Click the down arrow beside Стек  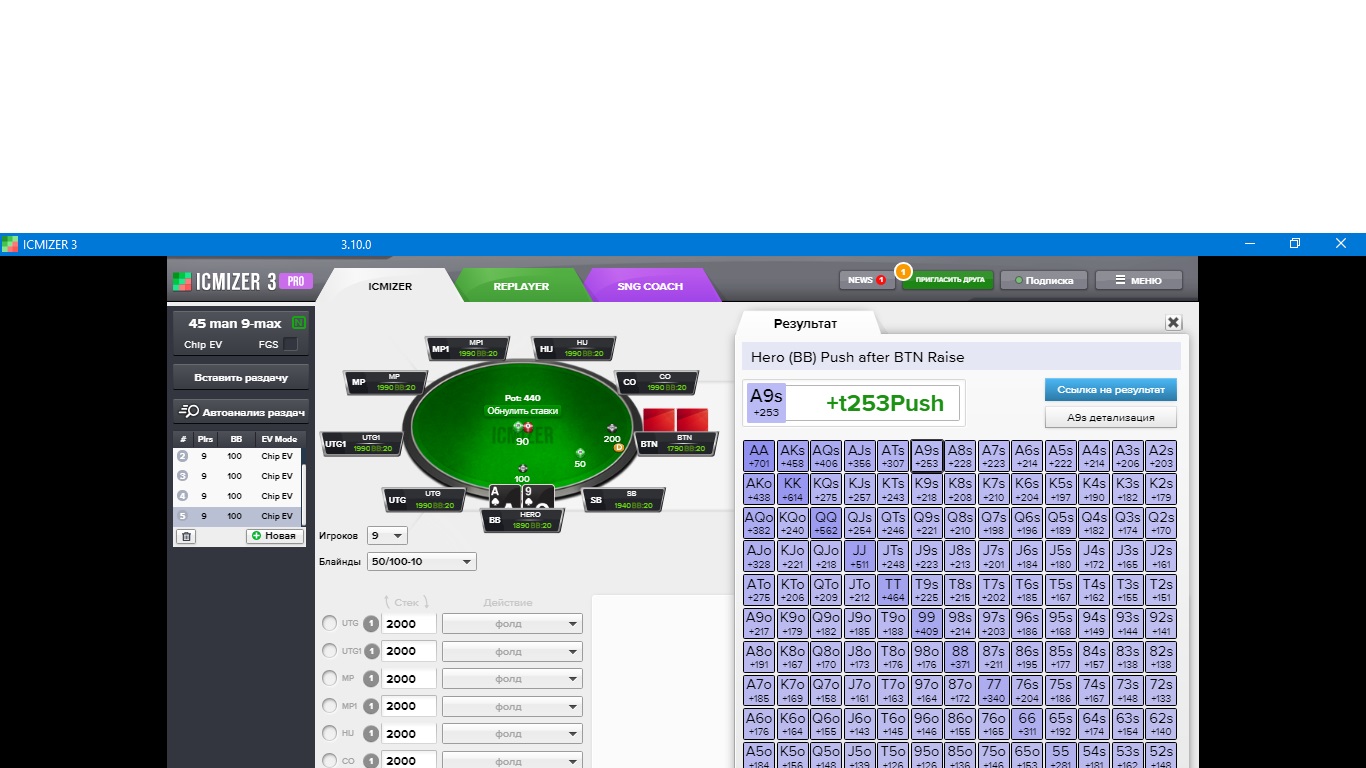pos(425,602)
